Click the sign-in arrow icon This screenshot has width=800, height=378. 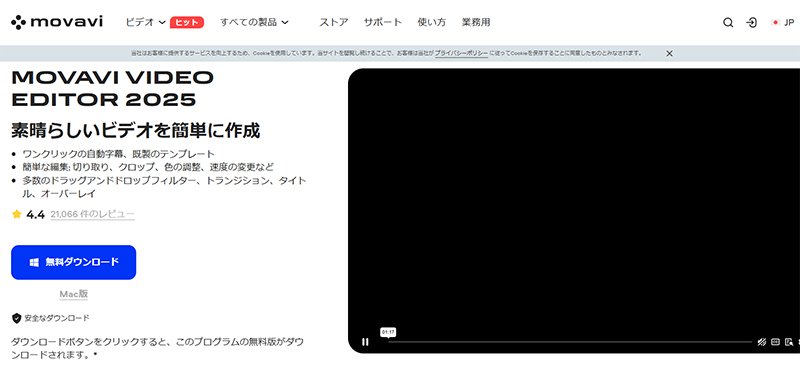click(x=752, y=22)
